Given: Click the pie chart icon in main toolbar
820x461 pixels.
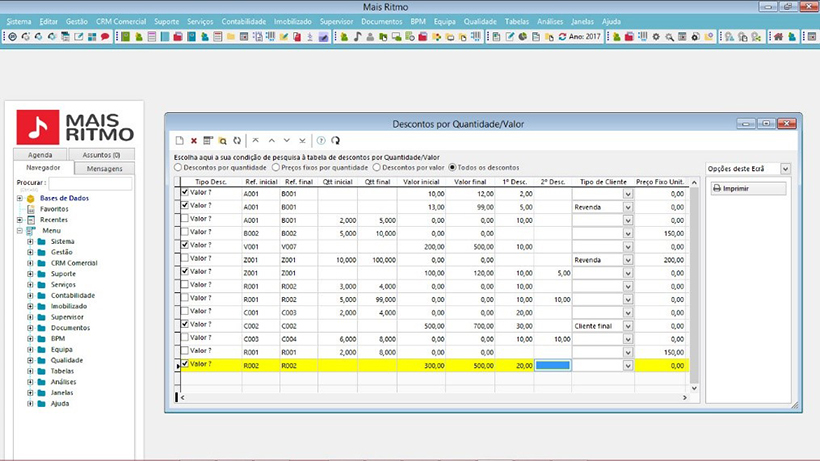Looking at the screenshot, I should click(522, 37).
